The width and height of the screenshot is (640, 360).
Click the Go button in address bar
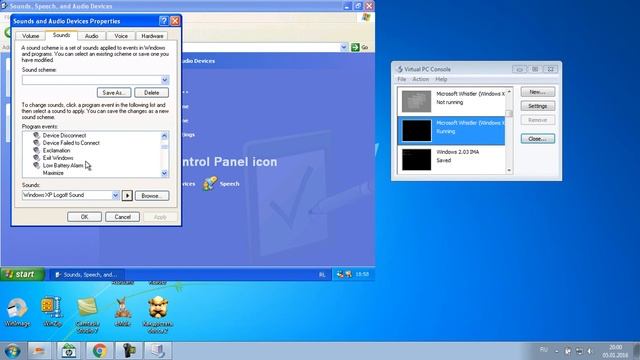point(360,47)
